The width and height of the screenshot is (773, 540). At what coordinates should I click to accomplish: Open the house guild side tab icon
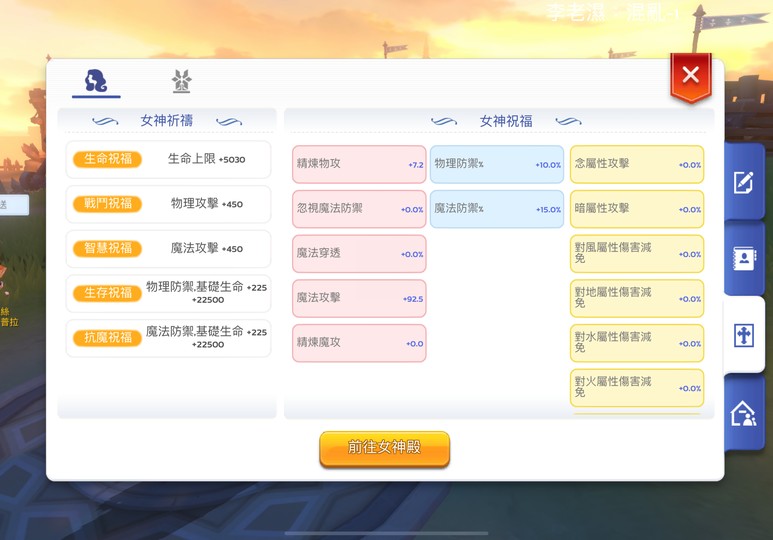[743, 413]
